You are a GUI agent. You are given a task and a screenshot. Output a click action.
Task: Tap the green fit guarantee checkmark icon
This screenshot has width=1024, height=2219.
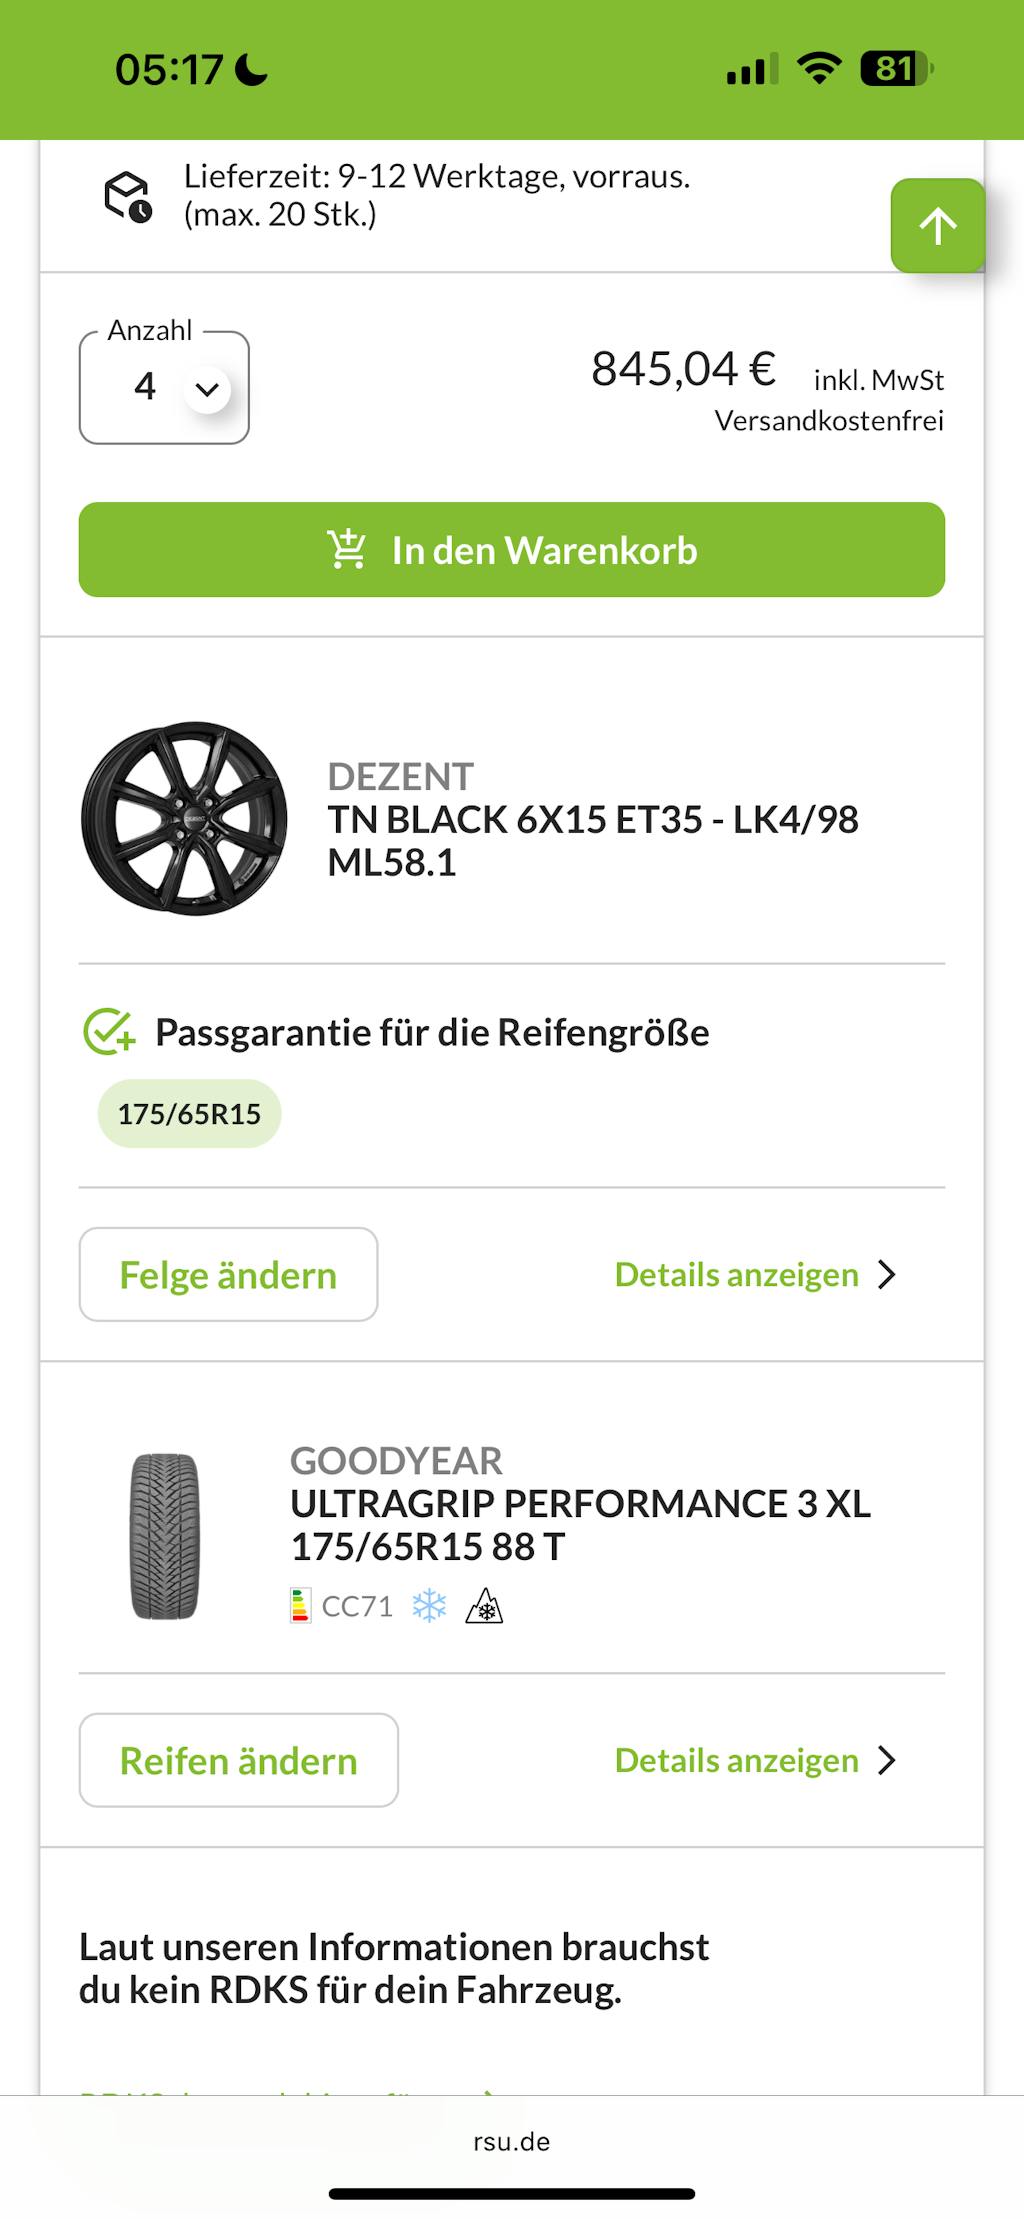point(109,1032)
